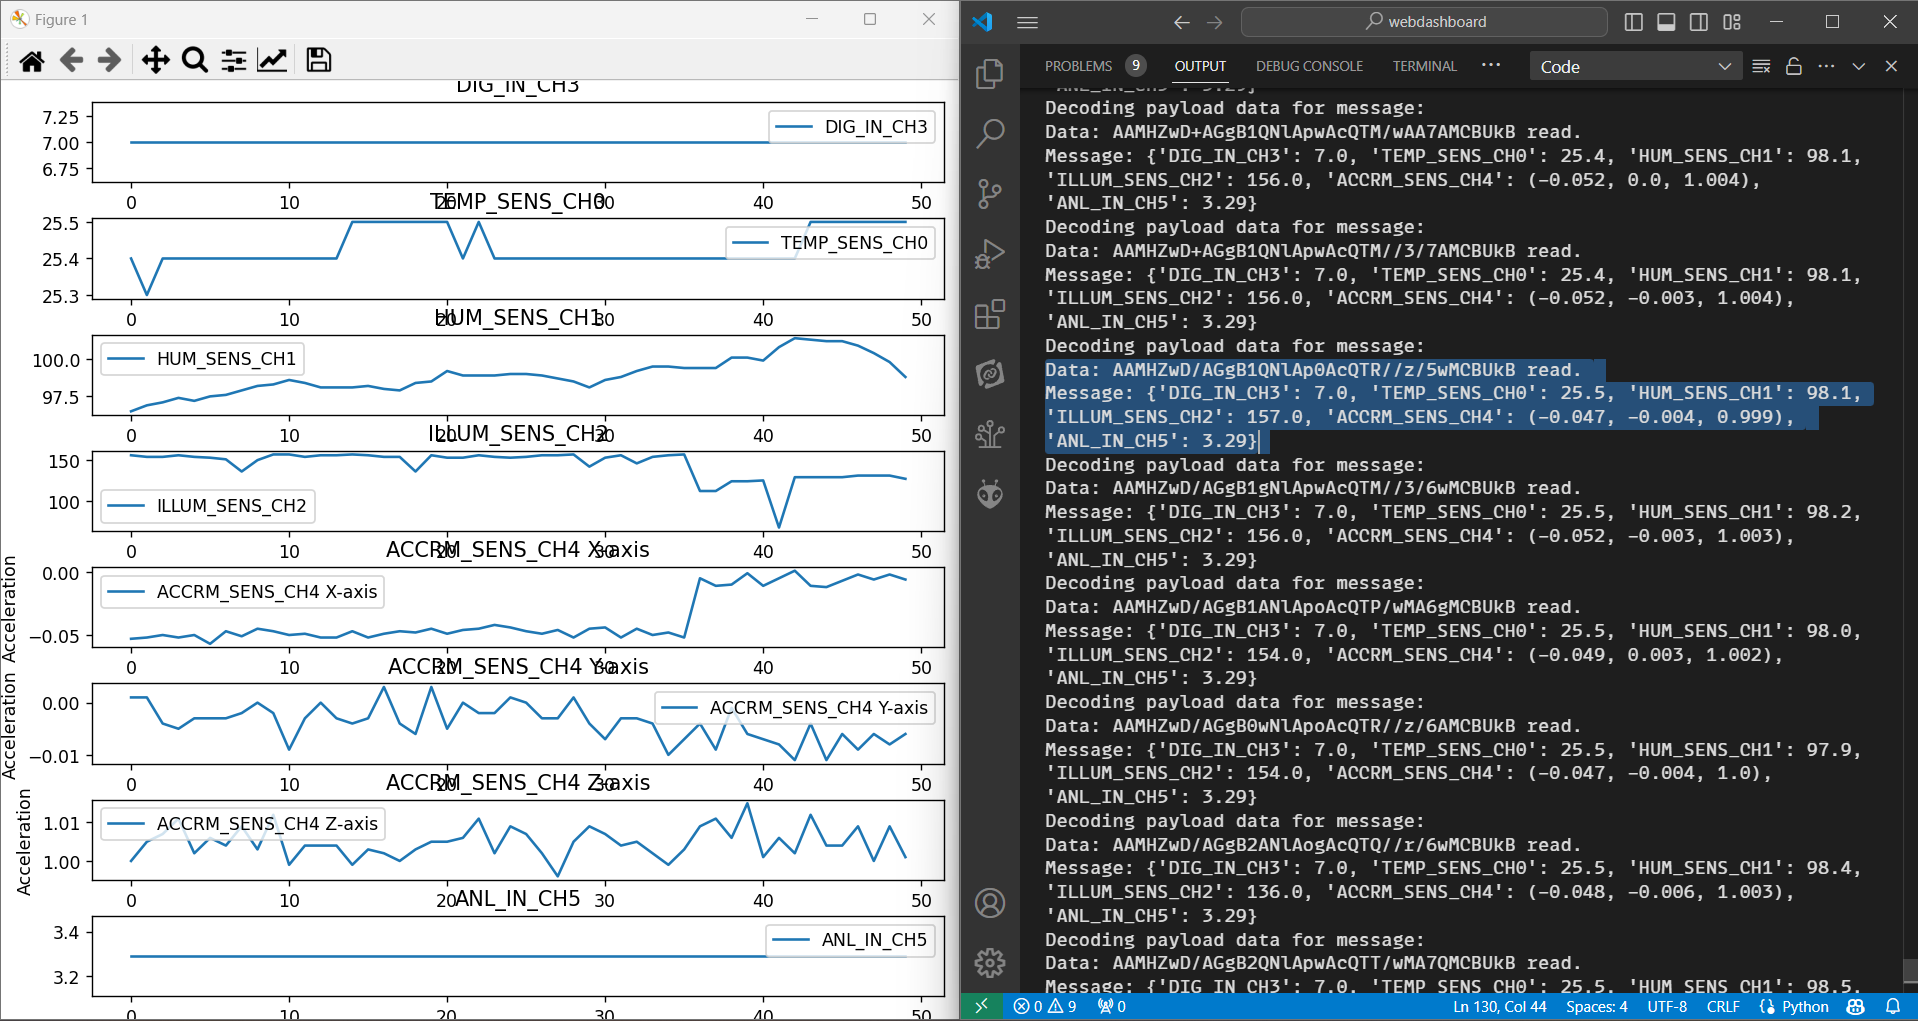
Task: Click the problems count badge 9
Action: point(1135,66)
